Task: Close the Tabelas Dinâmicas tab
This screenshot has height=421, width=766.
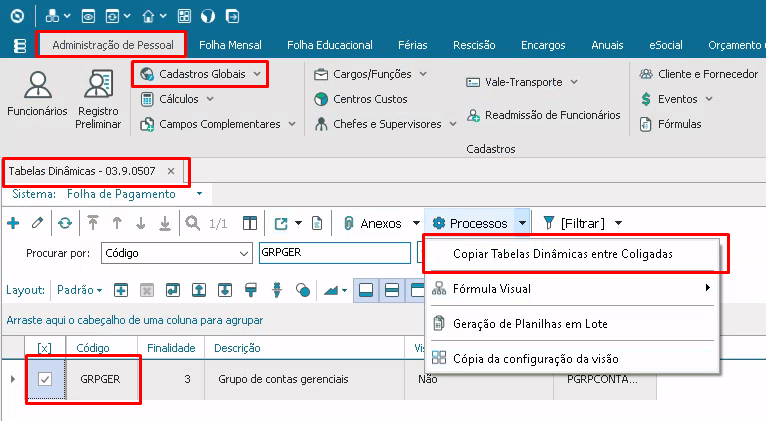Action: tap(171, 171)
